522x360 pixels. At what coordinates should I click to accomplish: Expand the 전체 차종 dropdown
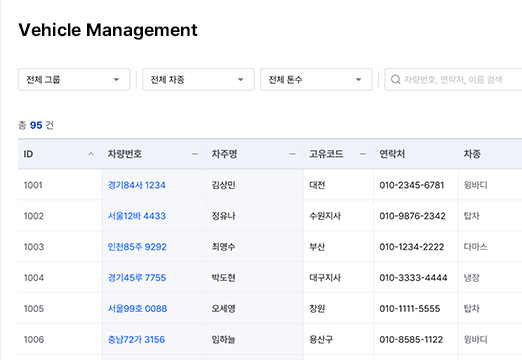click(x=198, y=79)
